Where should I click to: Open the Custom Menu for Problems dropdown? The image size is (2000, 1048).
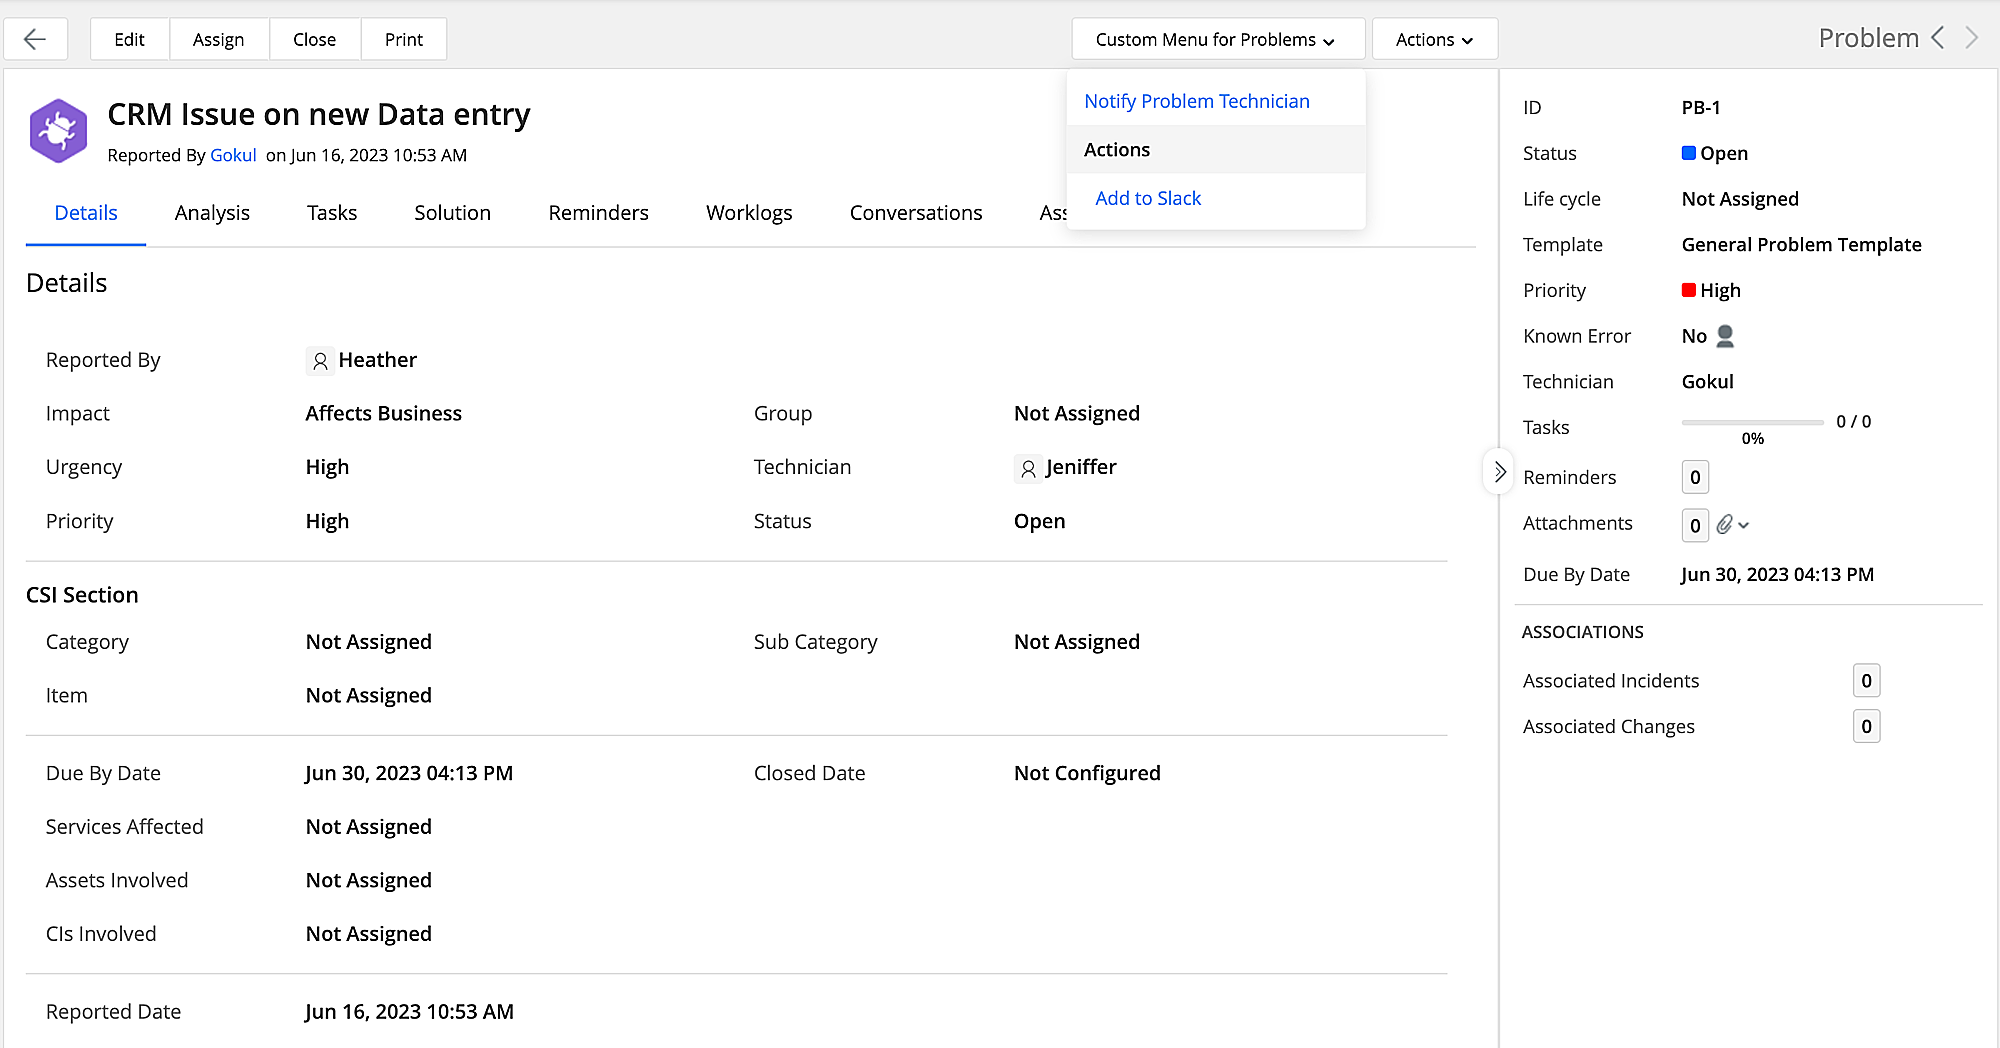click(1216, 39)
